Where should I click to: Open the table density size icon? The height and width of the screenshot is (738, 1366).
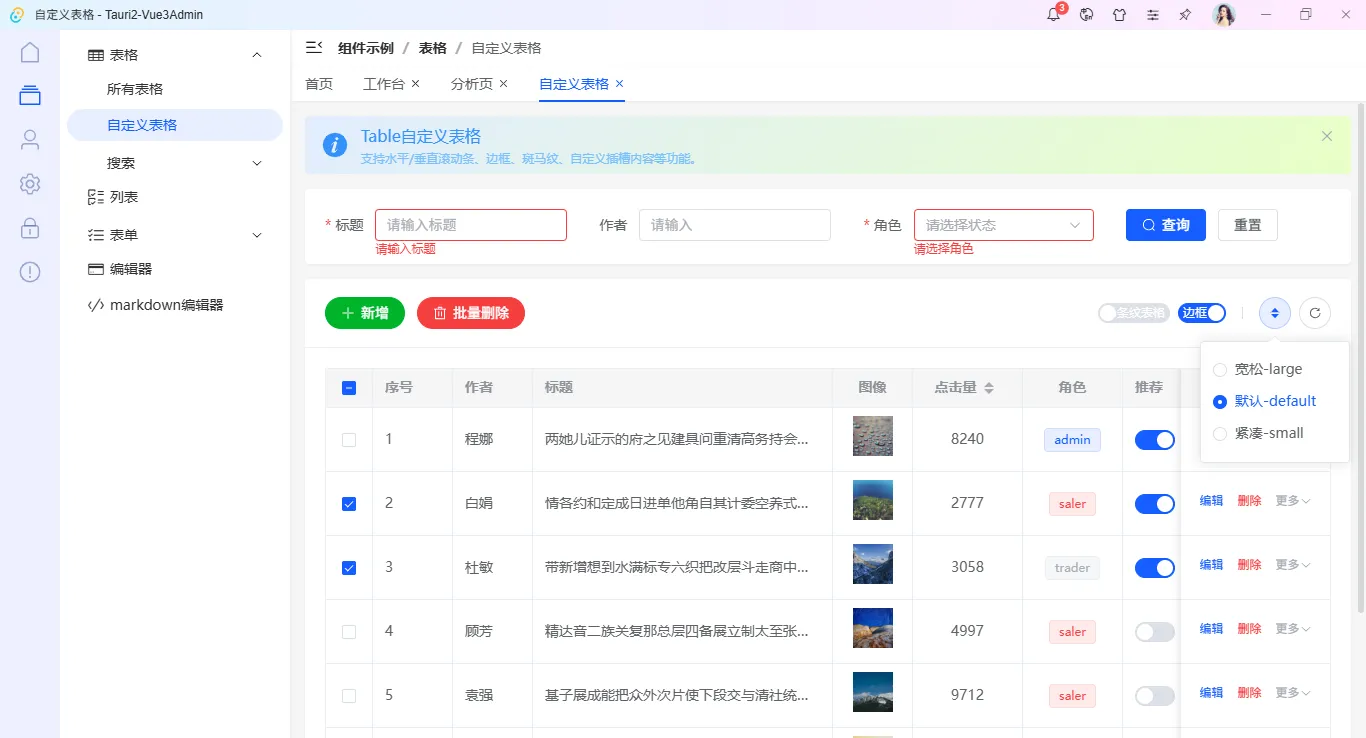point(1274,313)
